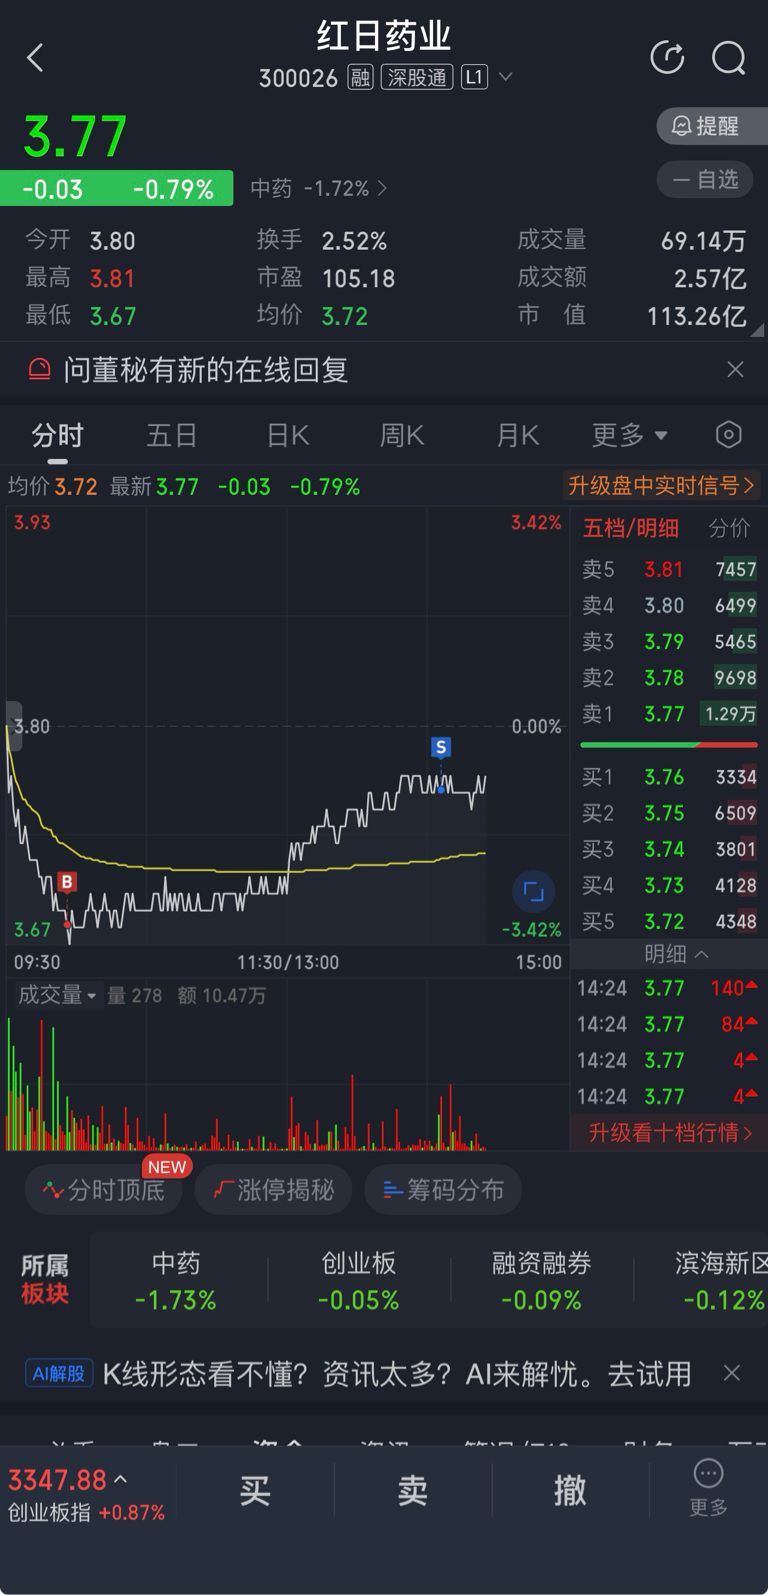Open chart settings hexagon icon
Image resolution: width=768 pixels, height=1595 pixels.
tap(729, 434)
